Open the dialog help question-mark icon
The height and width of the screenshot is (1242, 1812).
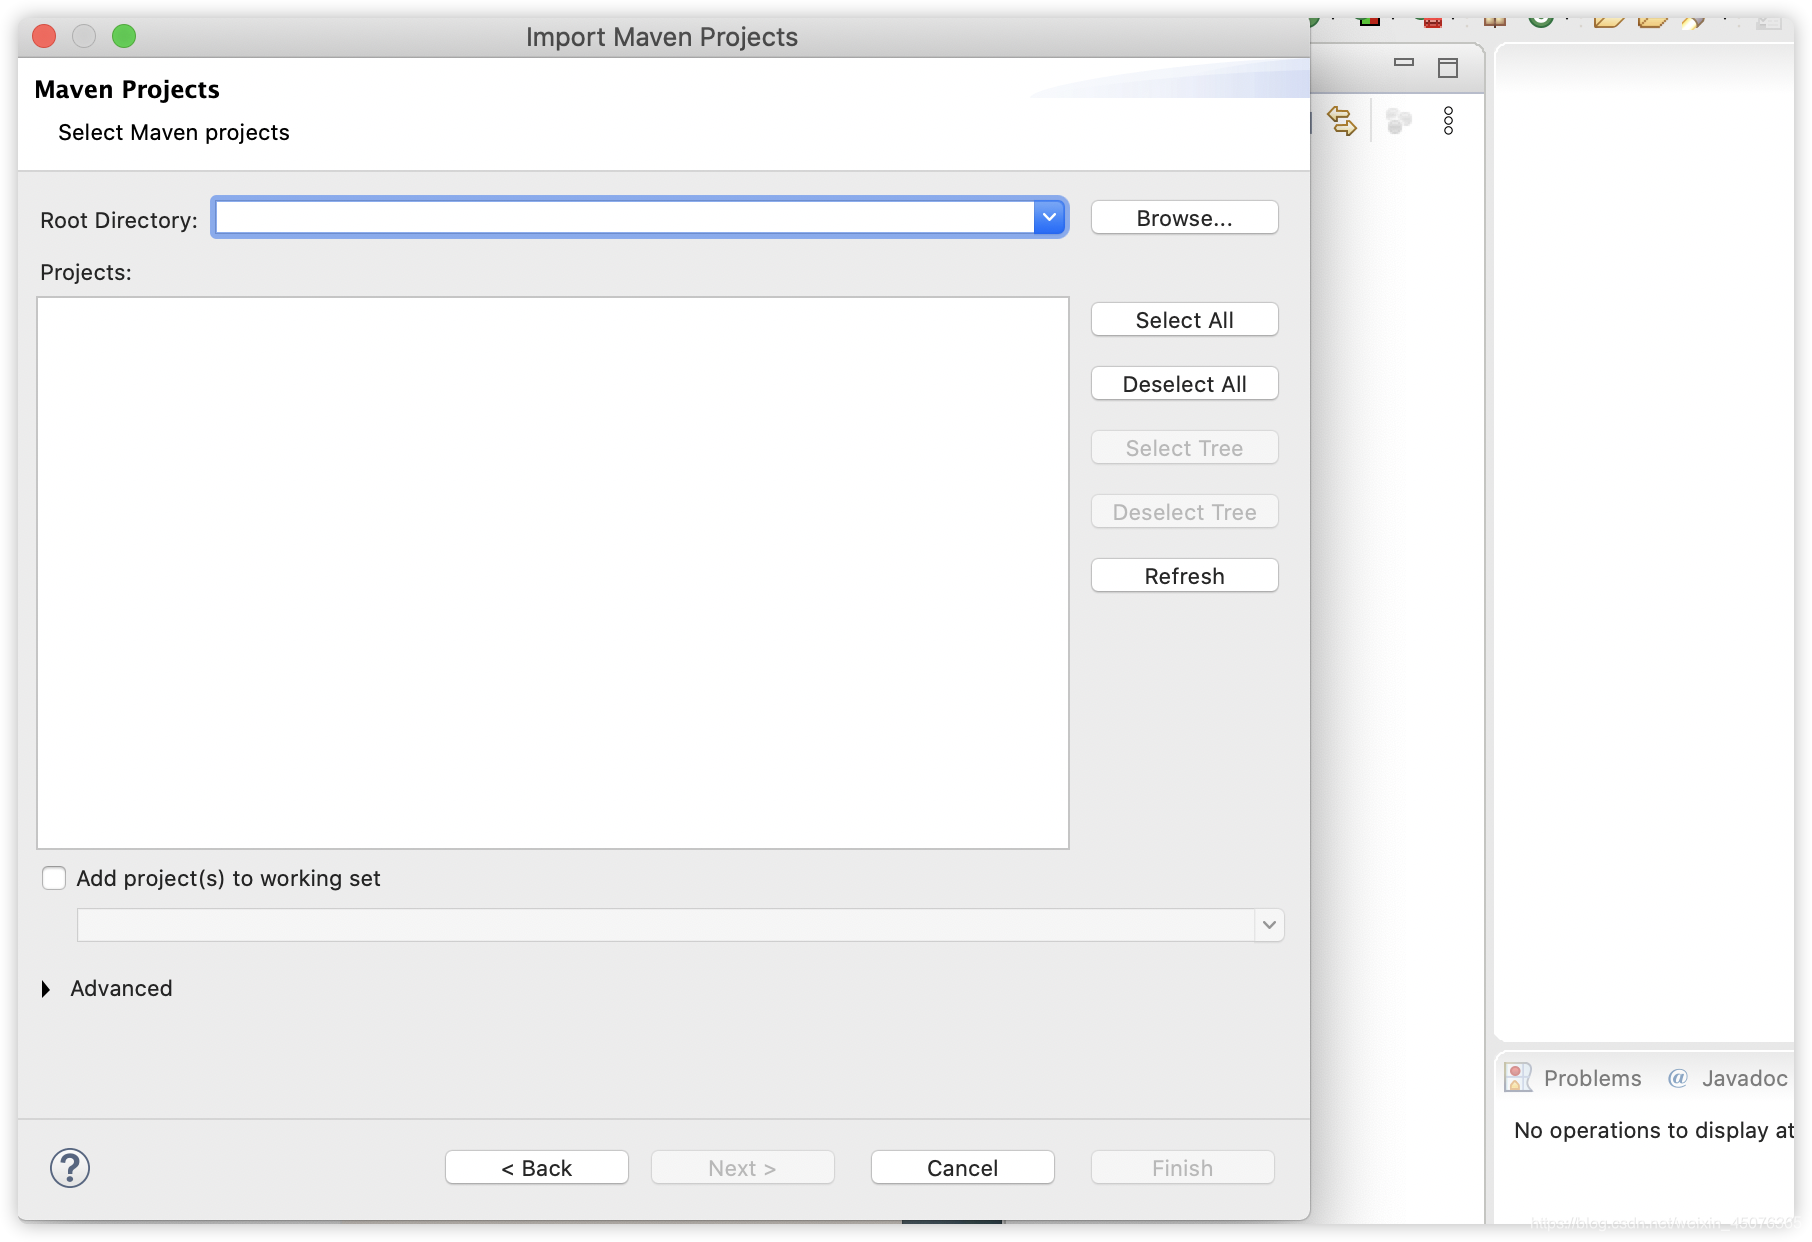[x=70, y=1167]
